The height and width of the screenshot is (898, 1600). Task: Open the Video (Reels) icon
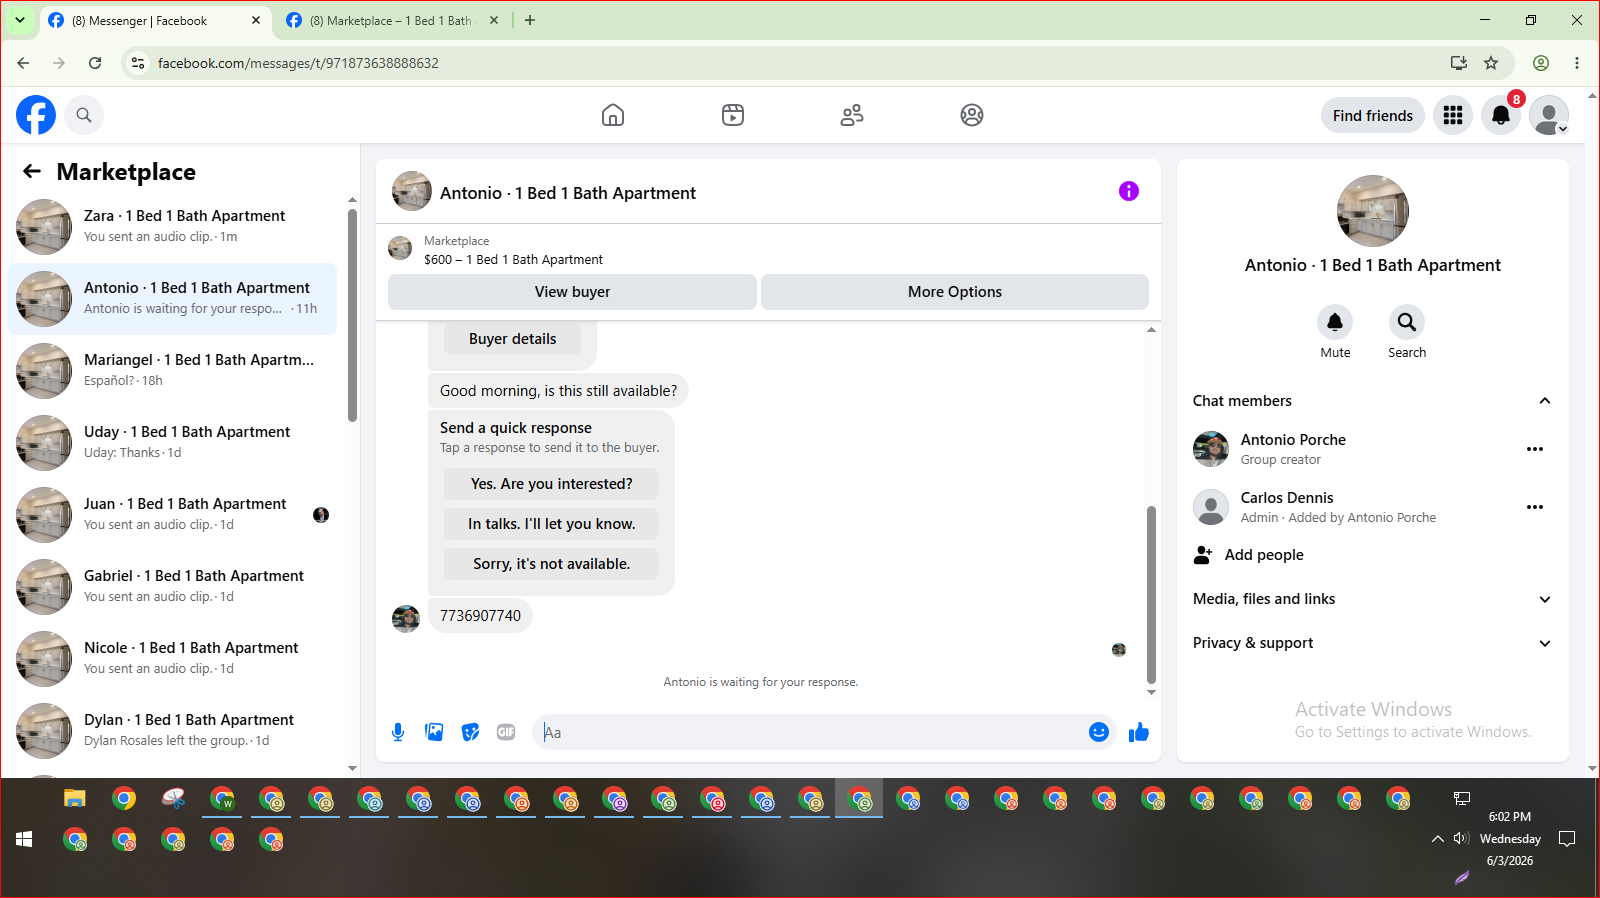point(733,115)
